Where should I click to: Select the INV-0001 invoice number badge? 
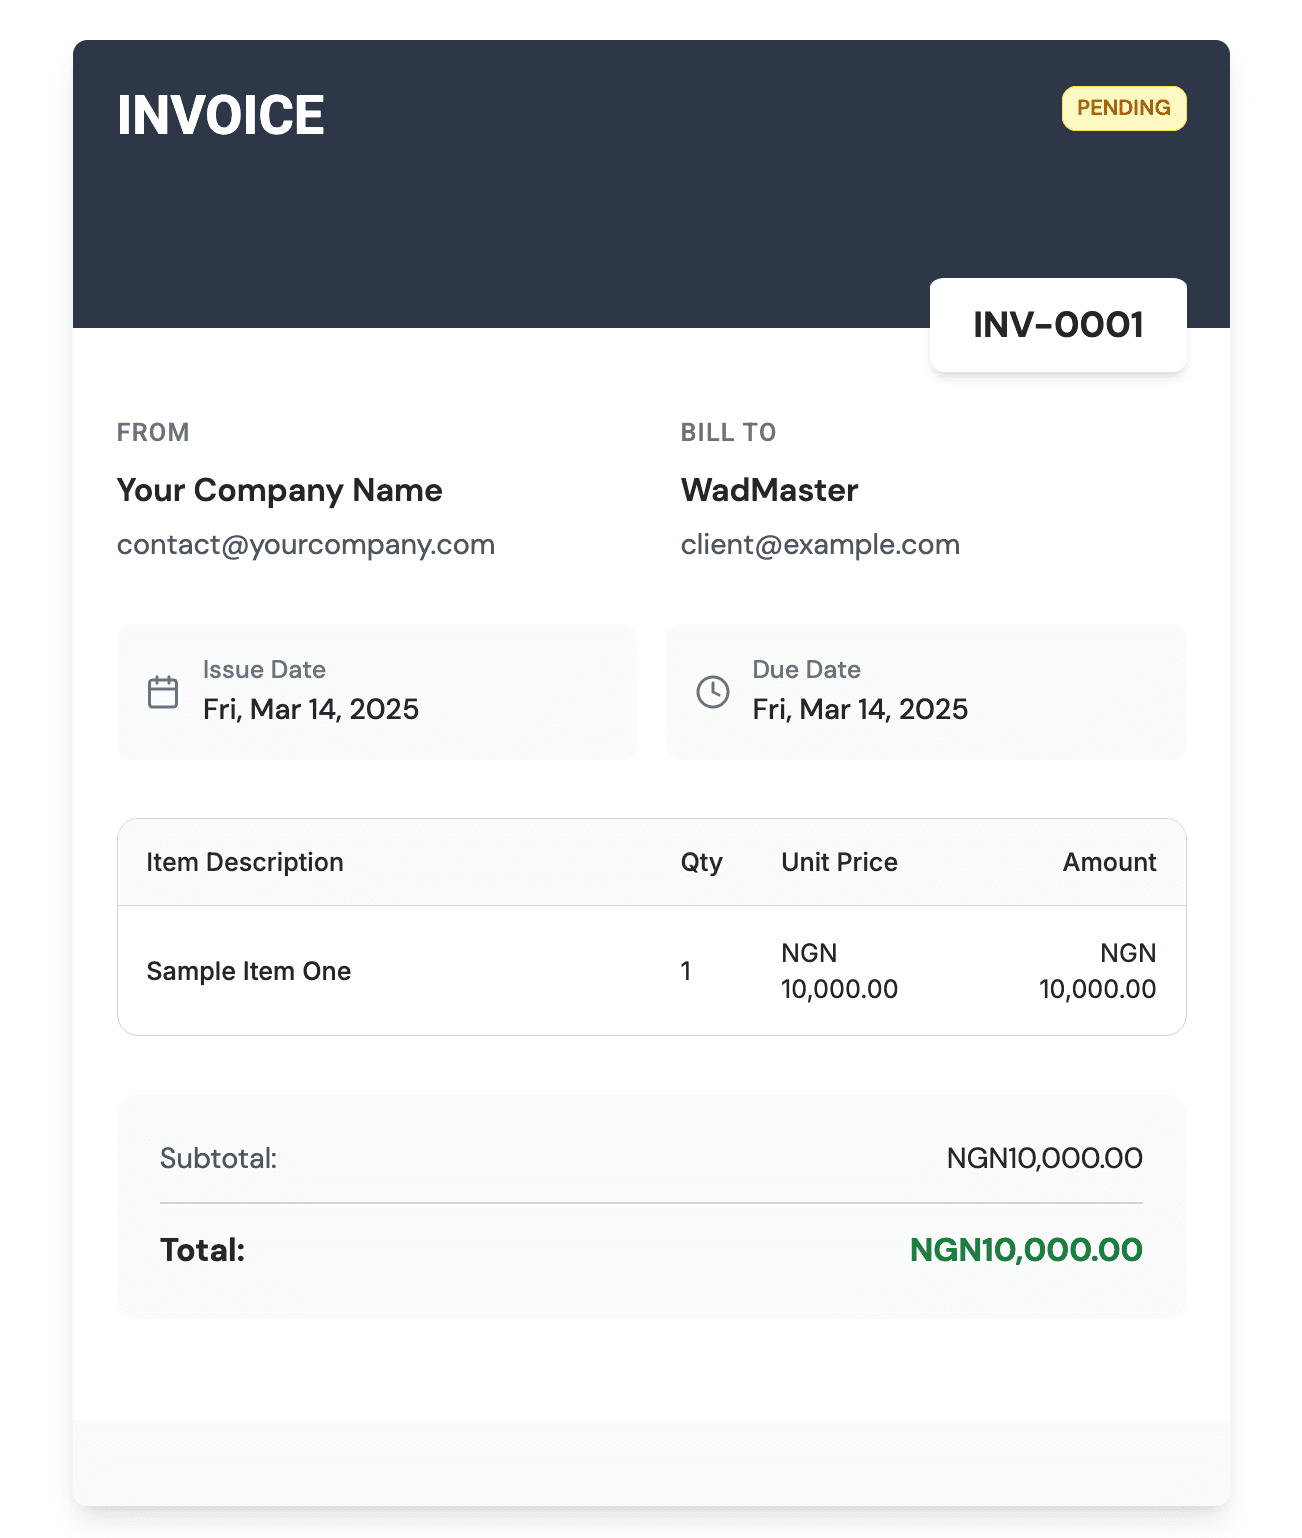coord(1058,325)
